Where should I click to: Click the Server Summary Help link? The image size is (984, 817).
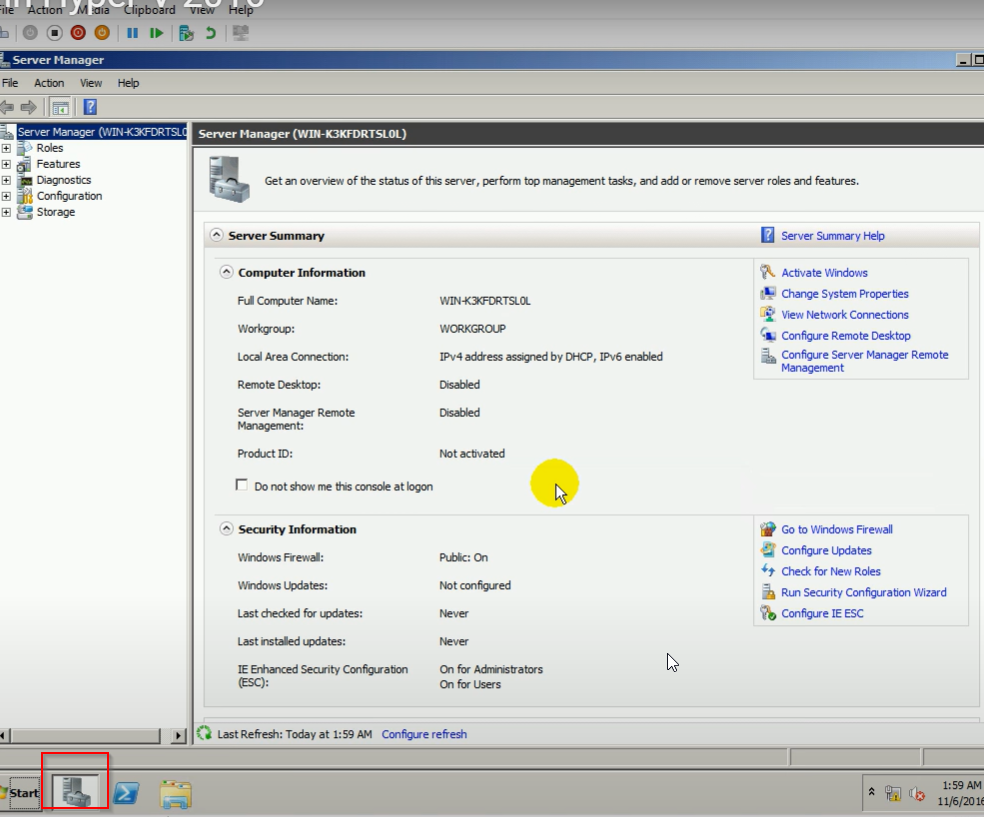(833, 236)
